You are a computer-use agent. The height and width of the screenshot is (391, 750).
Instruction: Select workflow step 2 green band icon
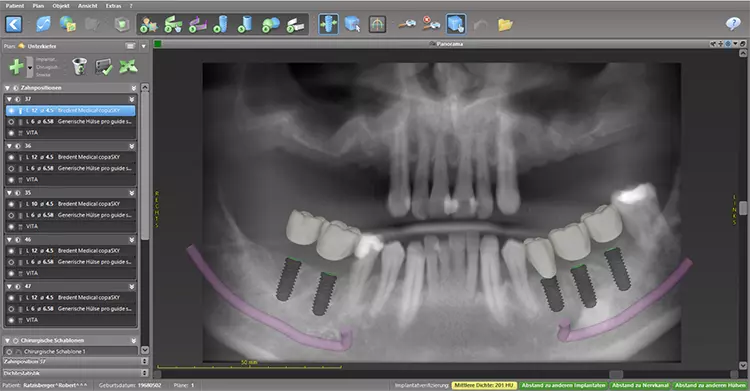click(173, 24)
